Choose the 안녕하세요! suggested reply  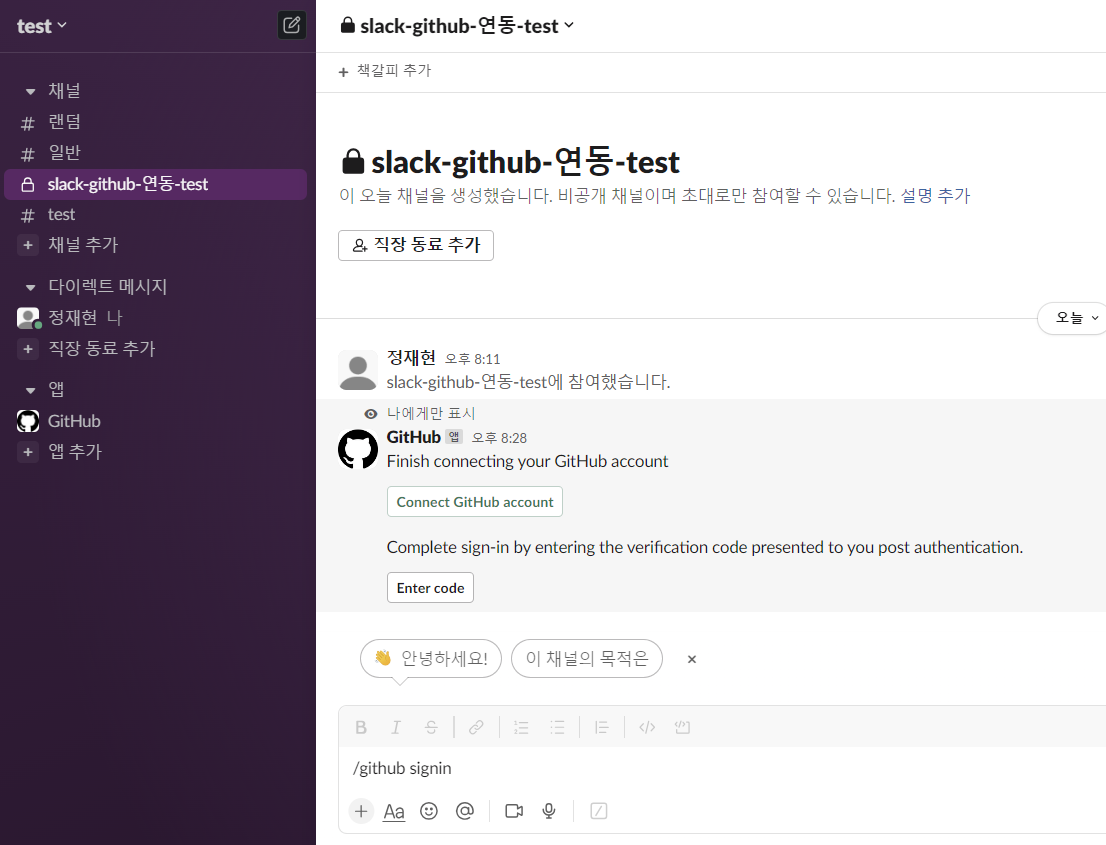tap(430, 658)
